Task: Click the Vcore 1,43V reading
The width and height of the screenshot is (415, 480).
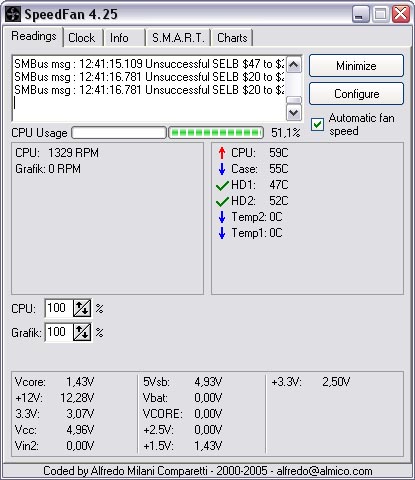Action: (55, 382)
